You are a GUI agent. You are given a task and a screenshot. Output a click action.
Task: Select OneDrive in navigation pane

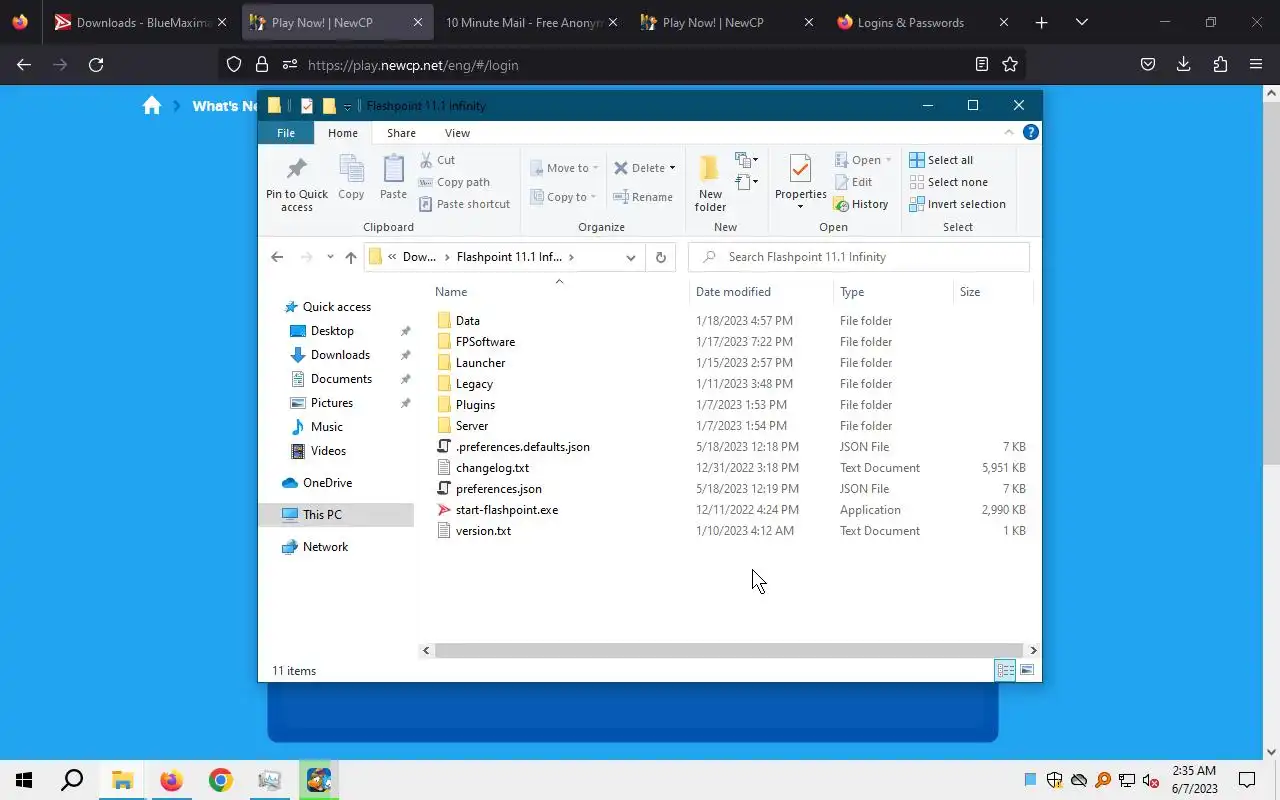(x=327, y=483)
